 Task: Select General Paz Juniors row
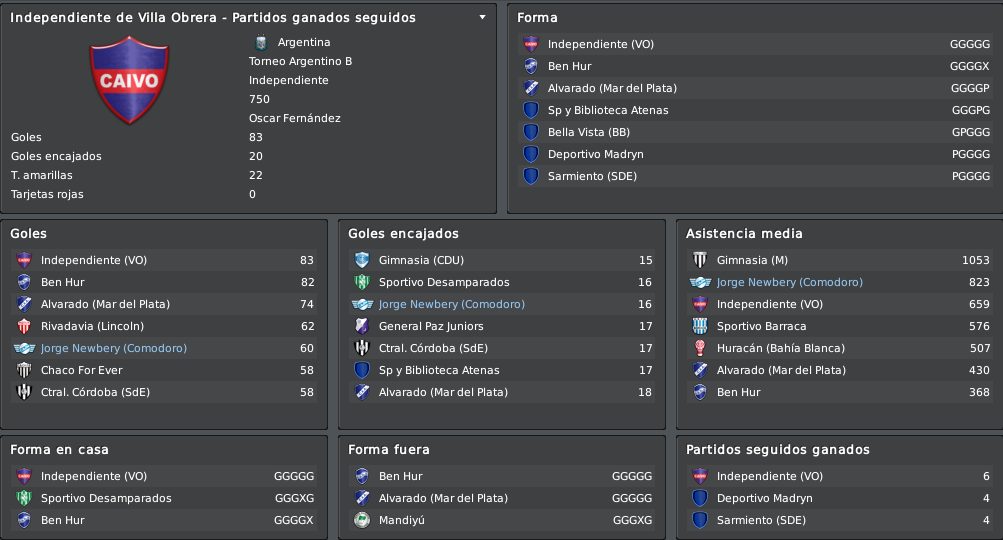coord(502,326)
